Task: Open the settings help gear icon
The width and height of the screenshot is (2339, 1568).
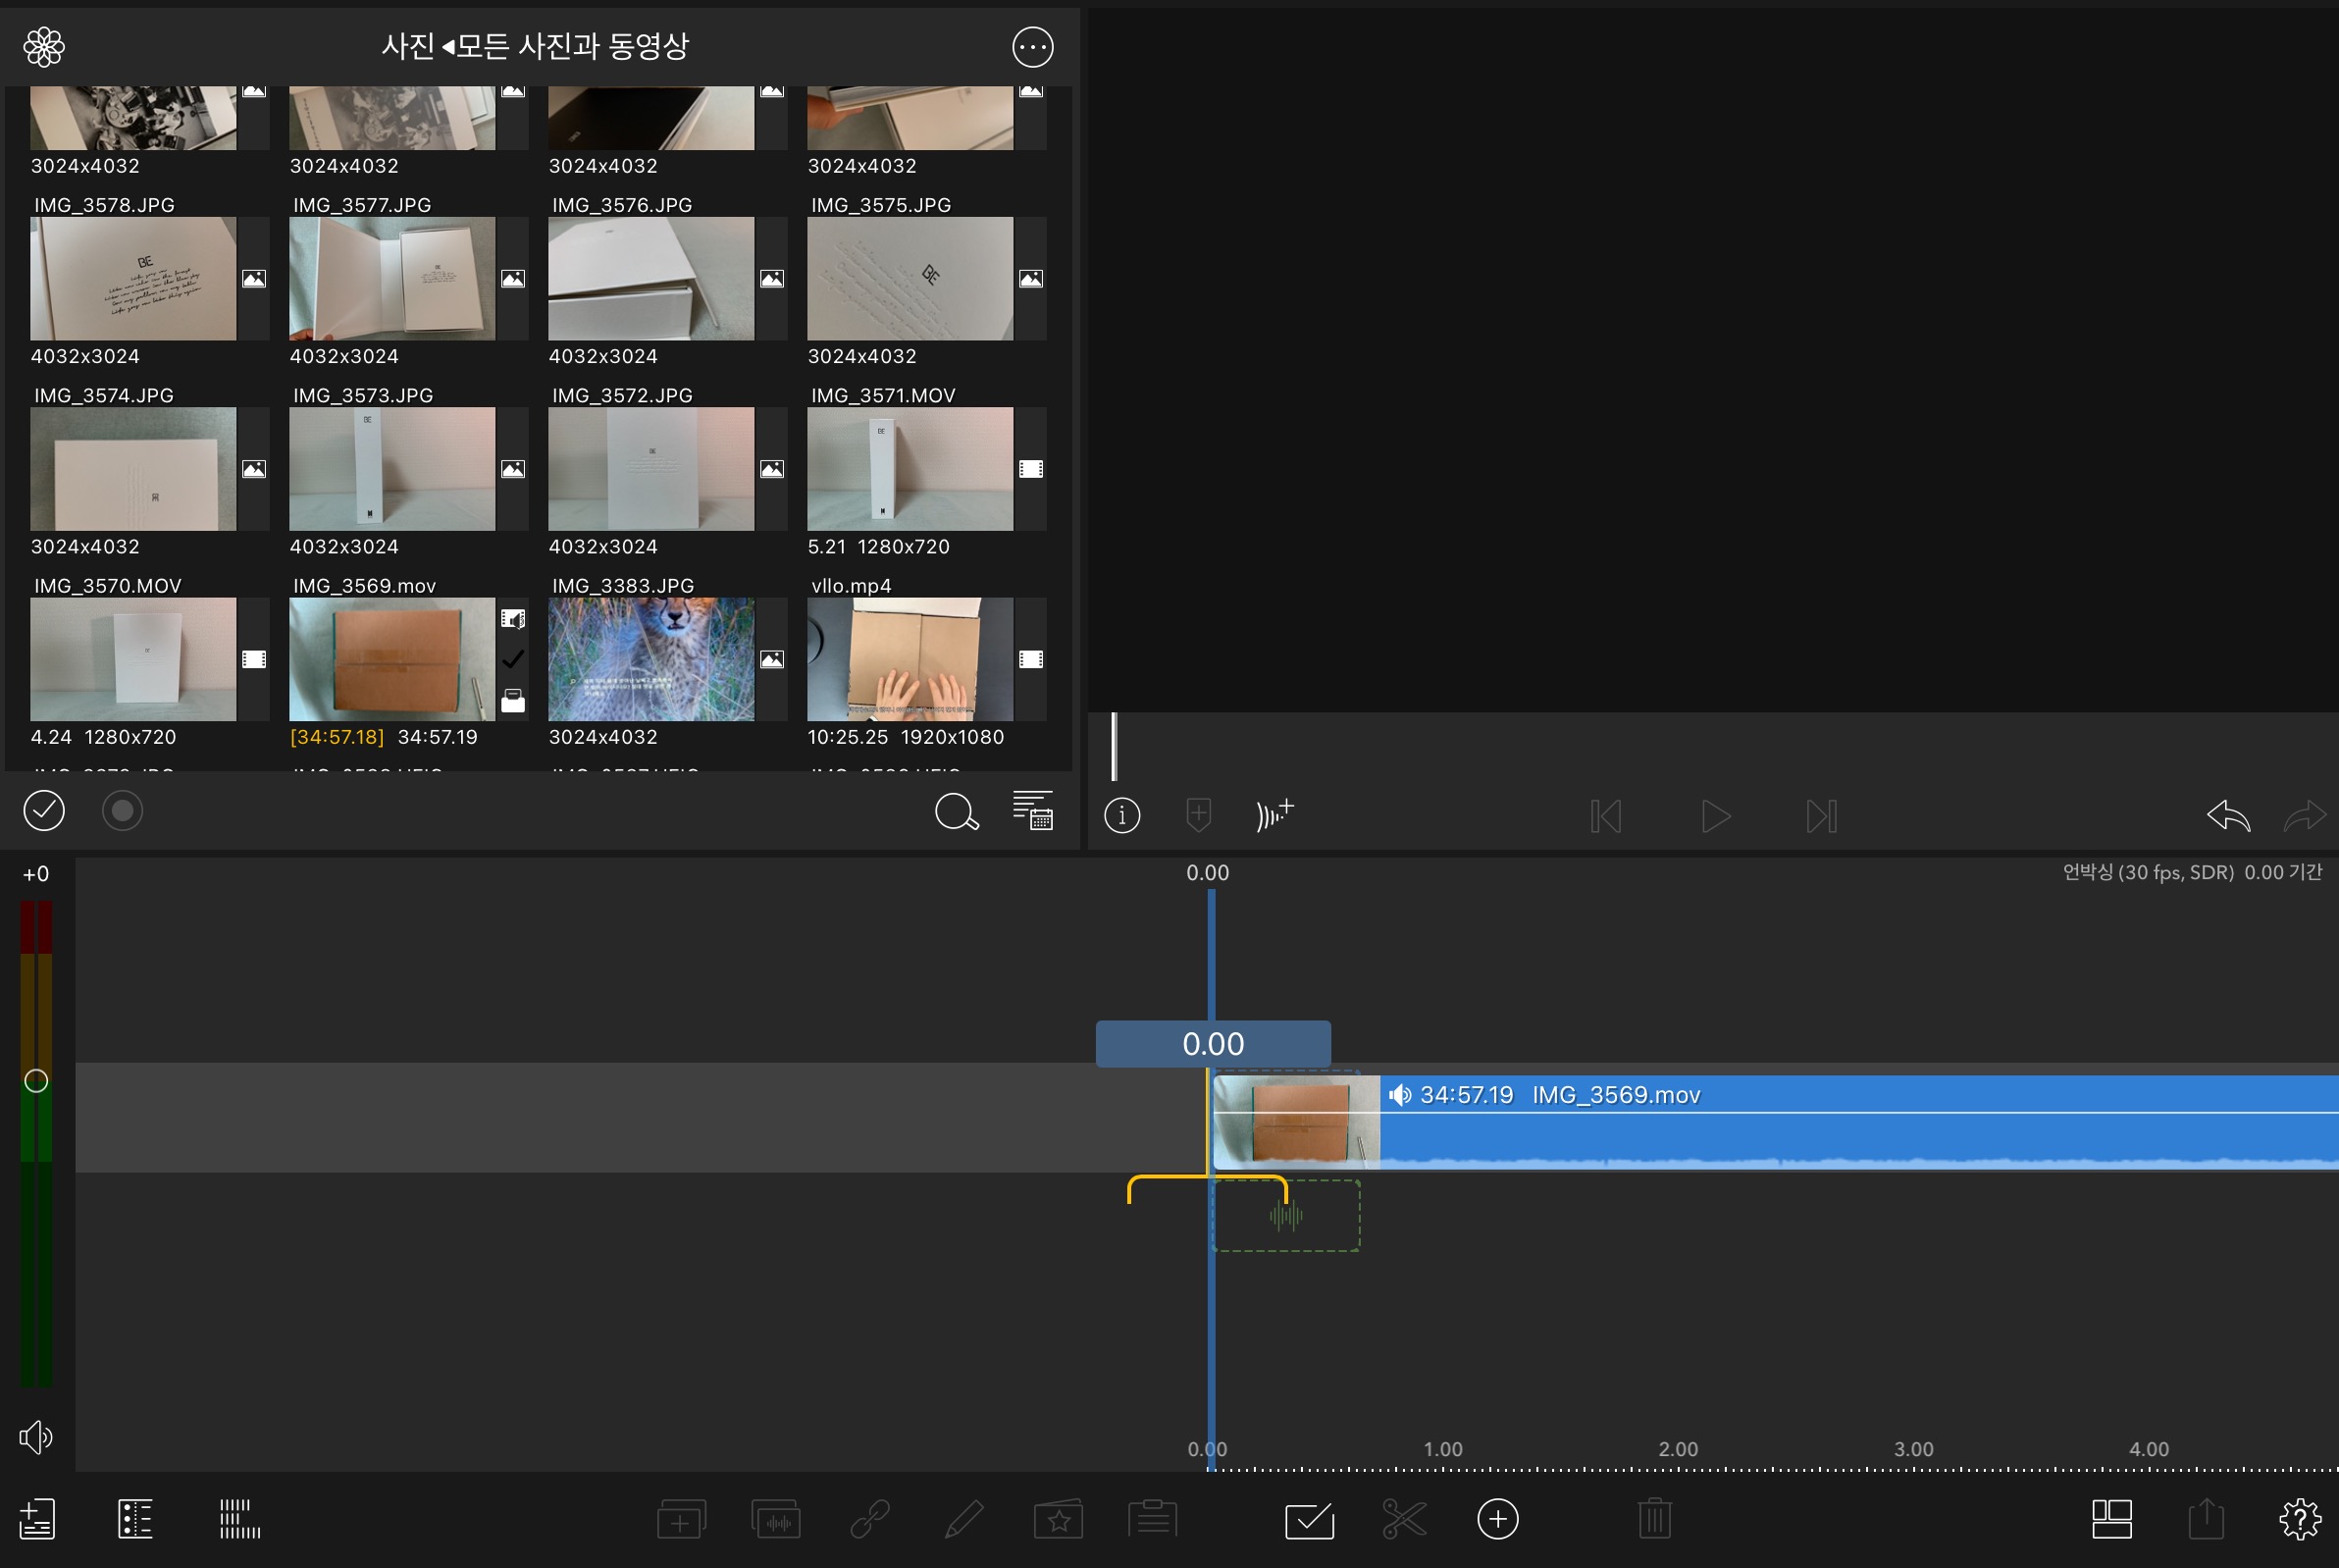Action: (2299, 1519)
